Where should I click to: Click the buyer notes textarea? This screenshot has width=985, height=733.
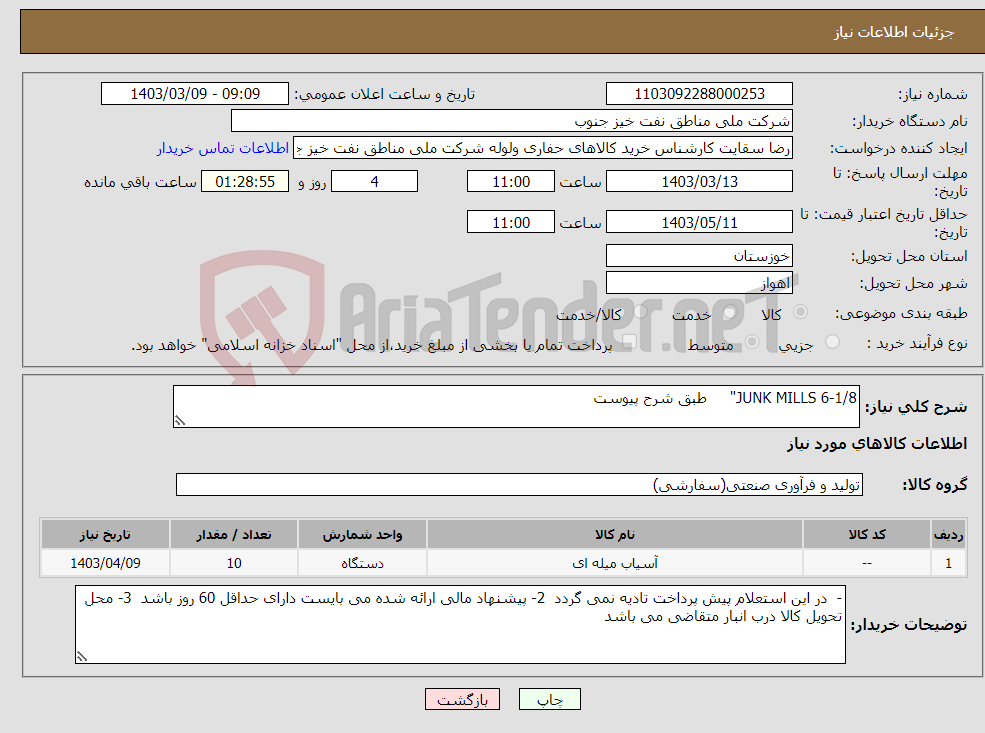point(460,624)
